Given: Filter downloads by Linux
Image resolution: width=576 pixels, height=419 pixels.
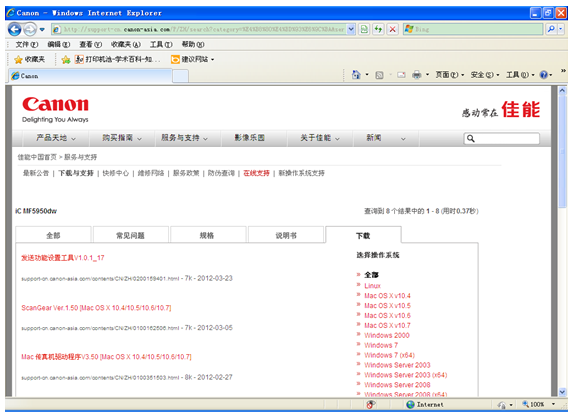Looking at the screenshot, I should 372,286.
